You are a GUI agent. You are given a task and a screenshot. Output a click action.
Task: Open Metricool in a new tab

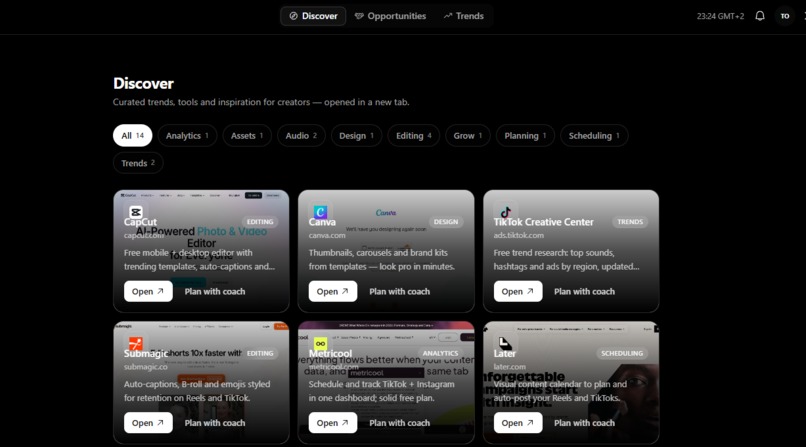(x=333, y=423)
